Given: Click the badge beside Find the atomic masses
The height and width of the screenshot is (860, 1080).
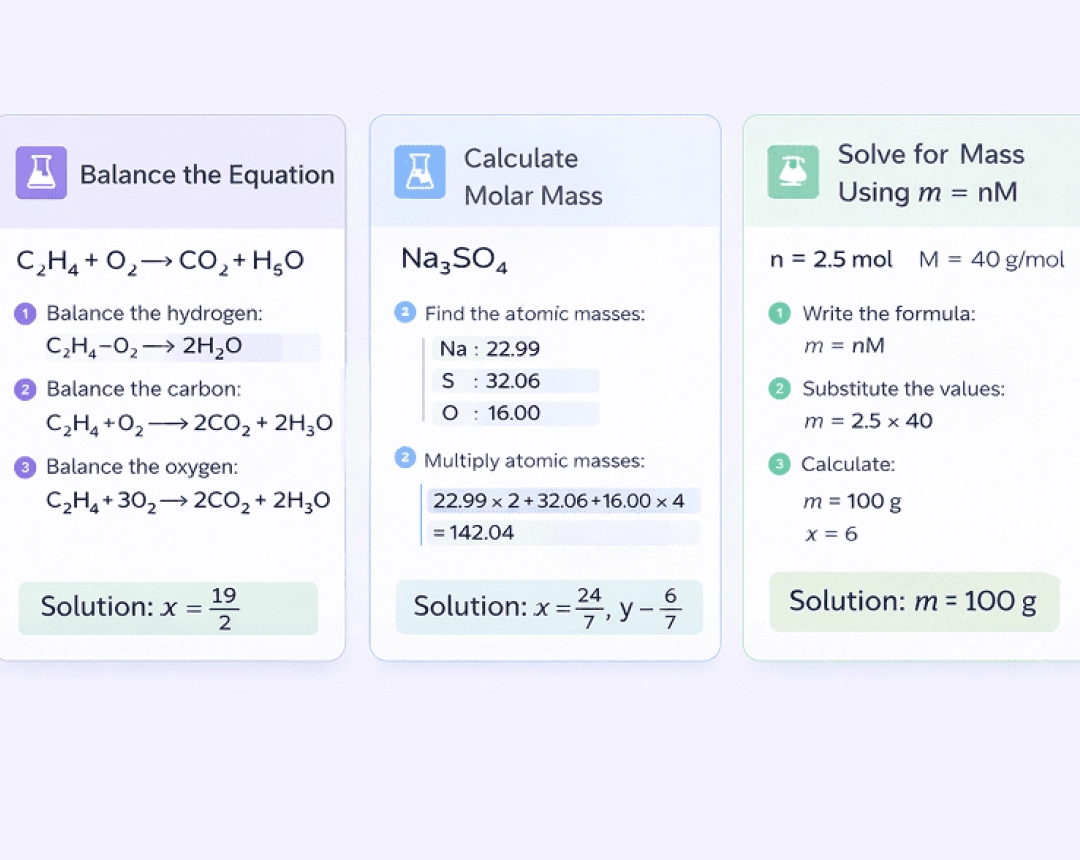Looking at the screenshot, I should click(405, 314).
